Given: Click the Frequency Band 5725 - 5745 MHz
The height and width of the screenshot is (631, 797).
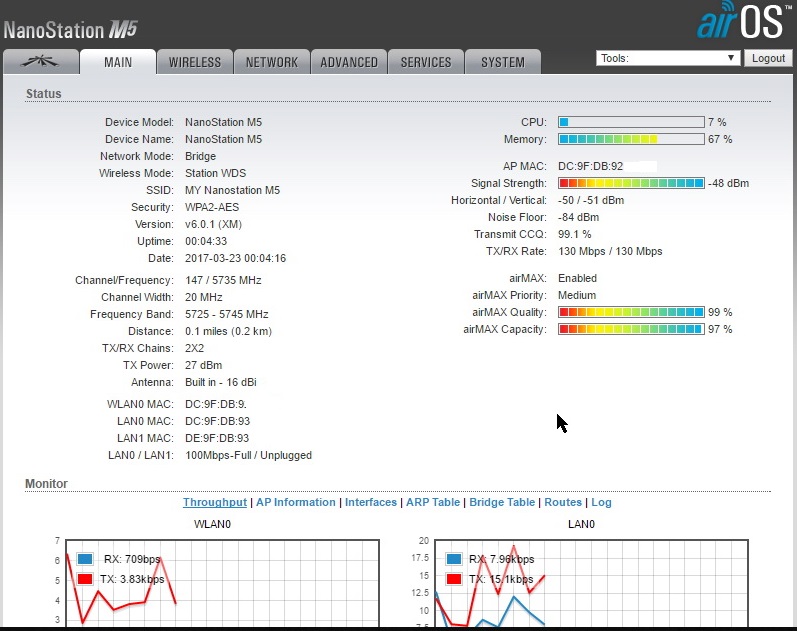Looking at the screenshot, I should pyautogui.click(x=227, y=314).
